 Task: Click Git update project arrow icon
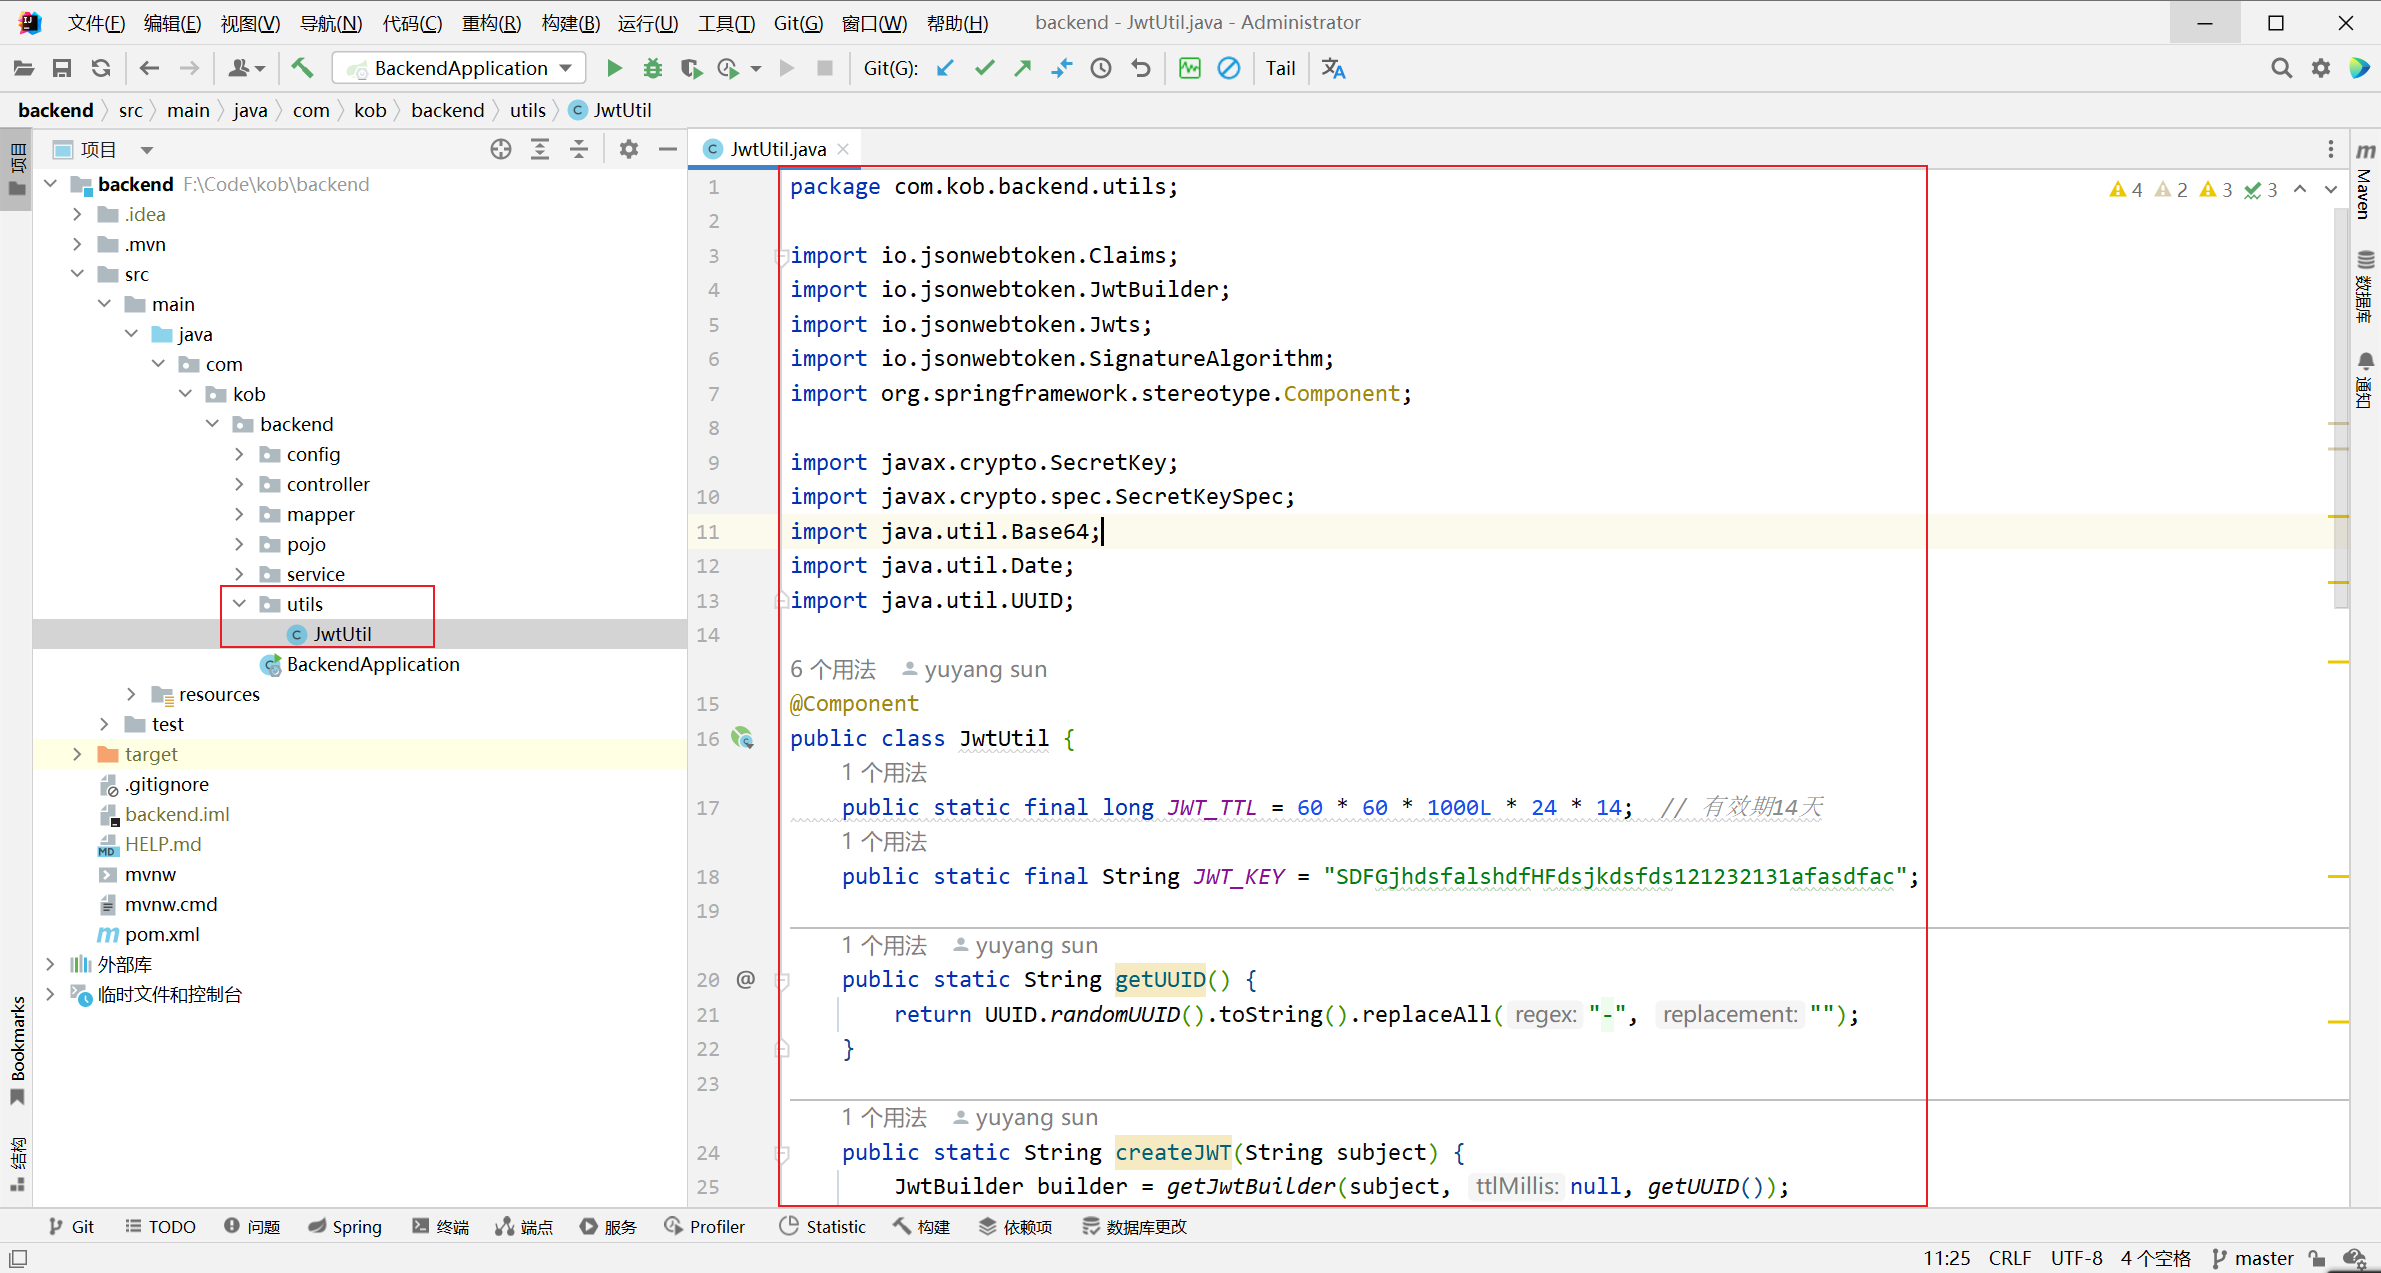pos(945,68)
